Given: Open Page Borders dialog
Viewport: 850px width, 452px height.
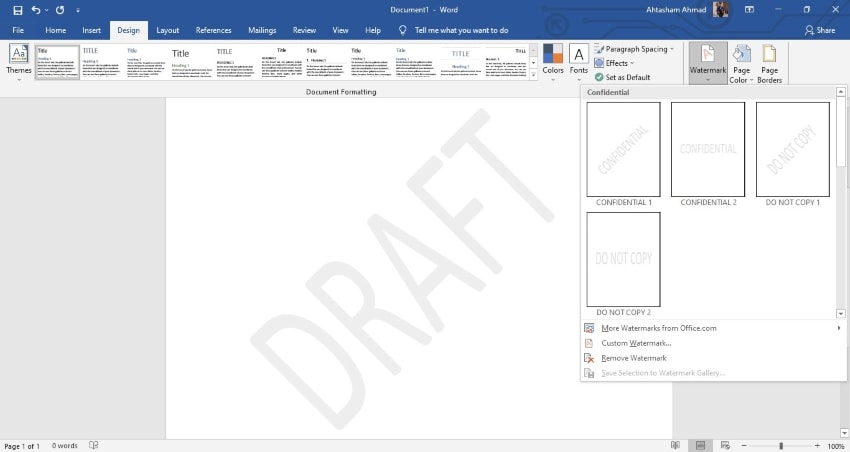Looking at the screenshot, I should (x=769, y=63).
